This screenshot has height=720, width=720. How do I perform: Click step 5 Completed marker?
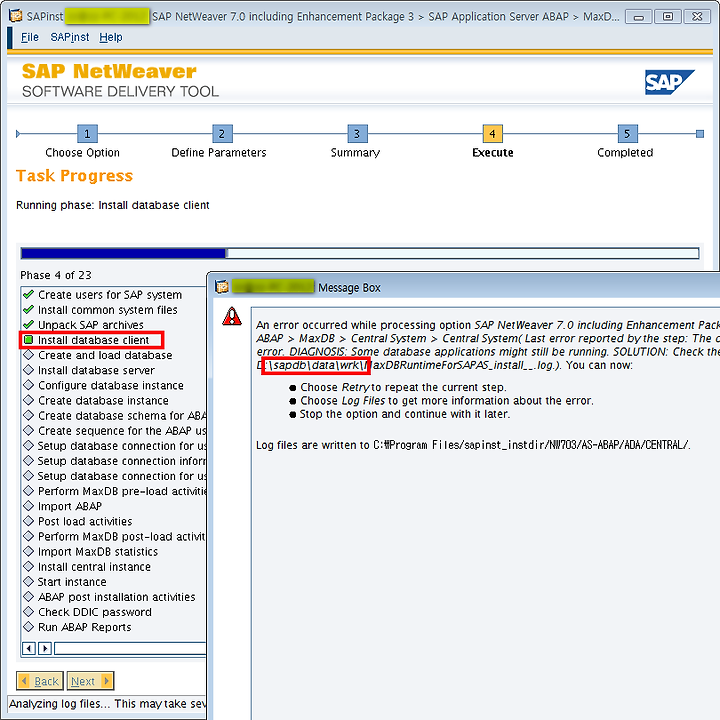[628, 134]
